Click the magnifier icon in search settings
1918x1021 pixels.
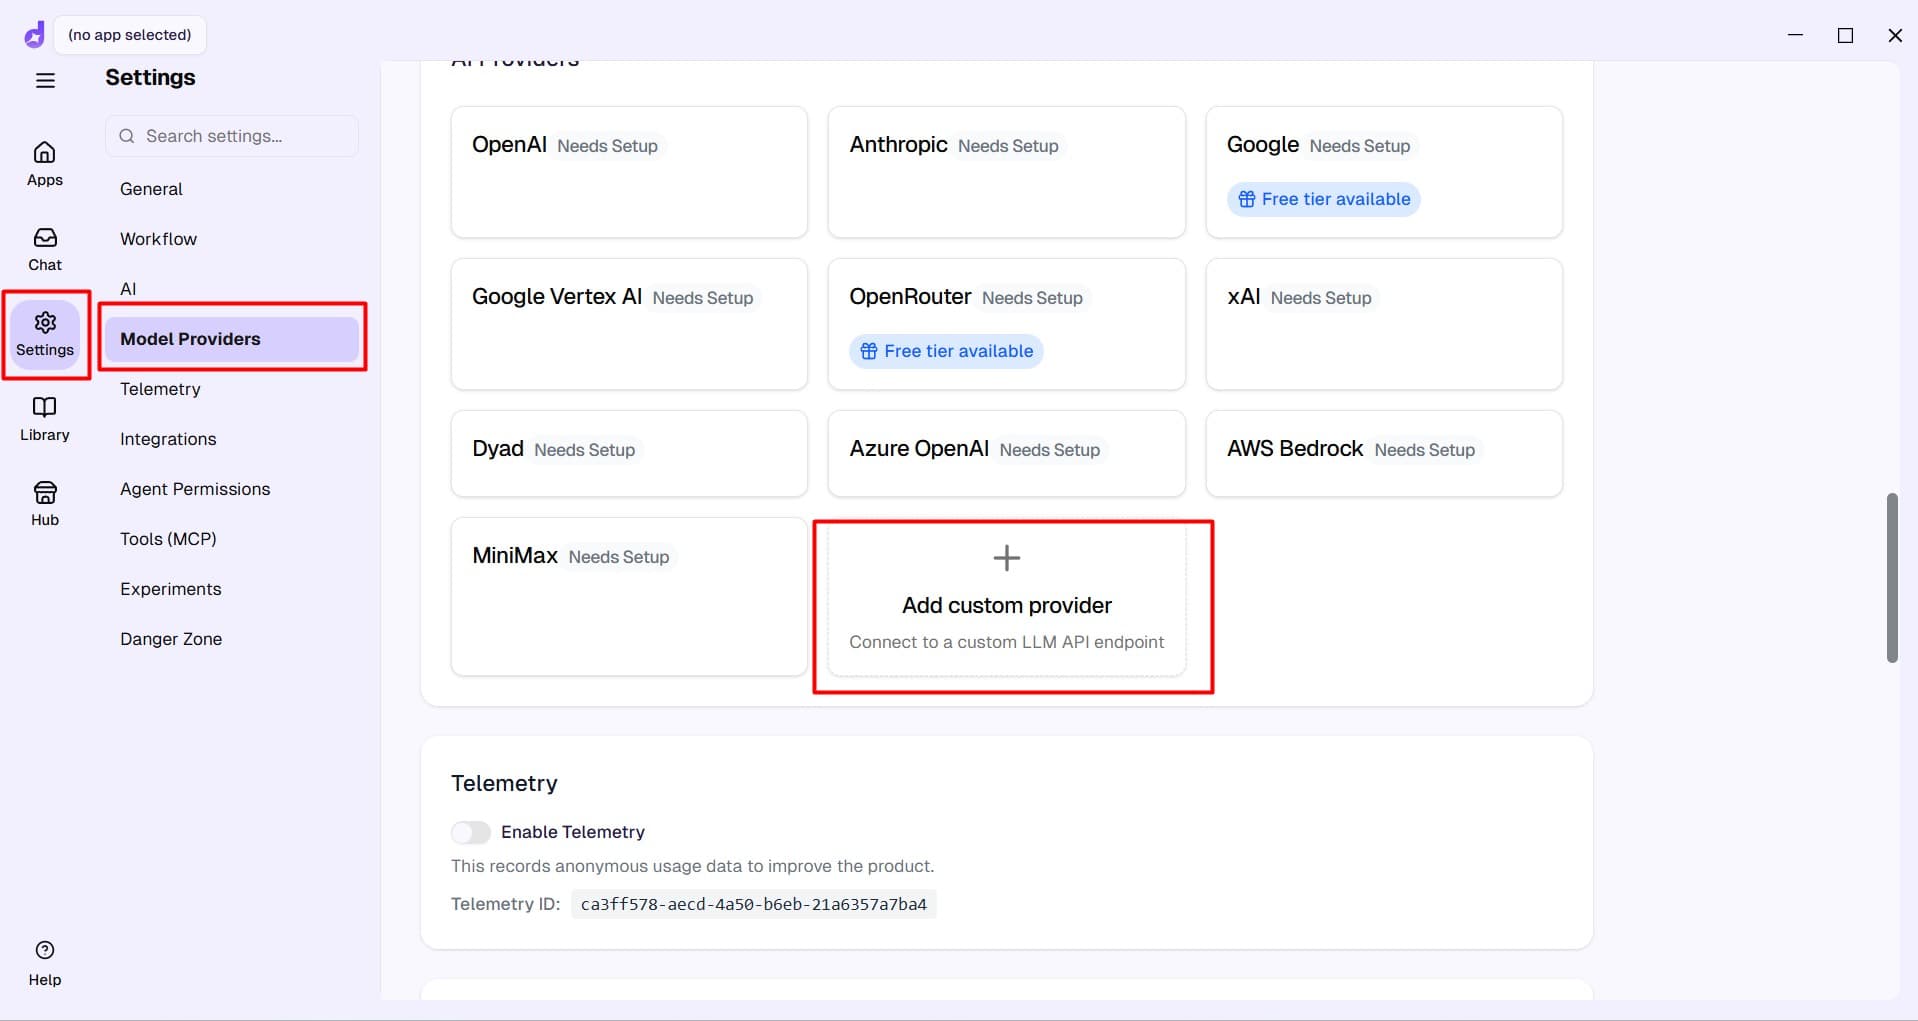pyautogui.click(x=127, y=136)
